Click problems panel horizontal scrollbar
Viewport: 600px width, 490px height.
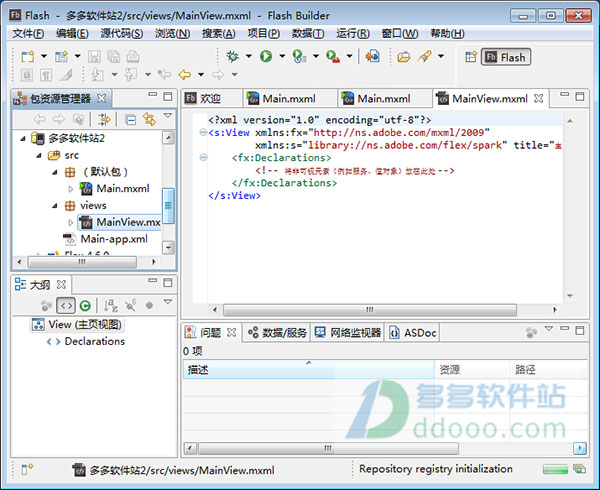click(x=328, y=448)
